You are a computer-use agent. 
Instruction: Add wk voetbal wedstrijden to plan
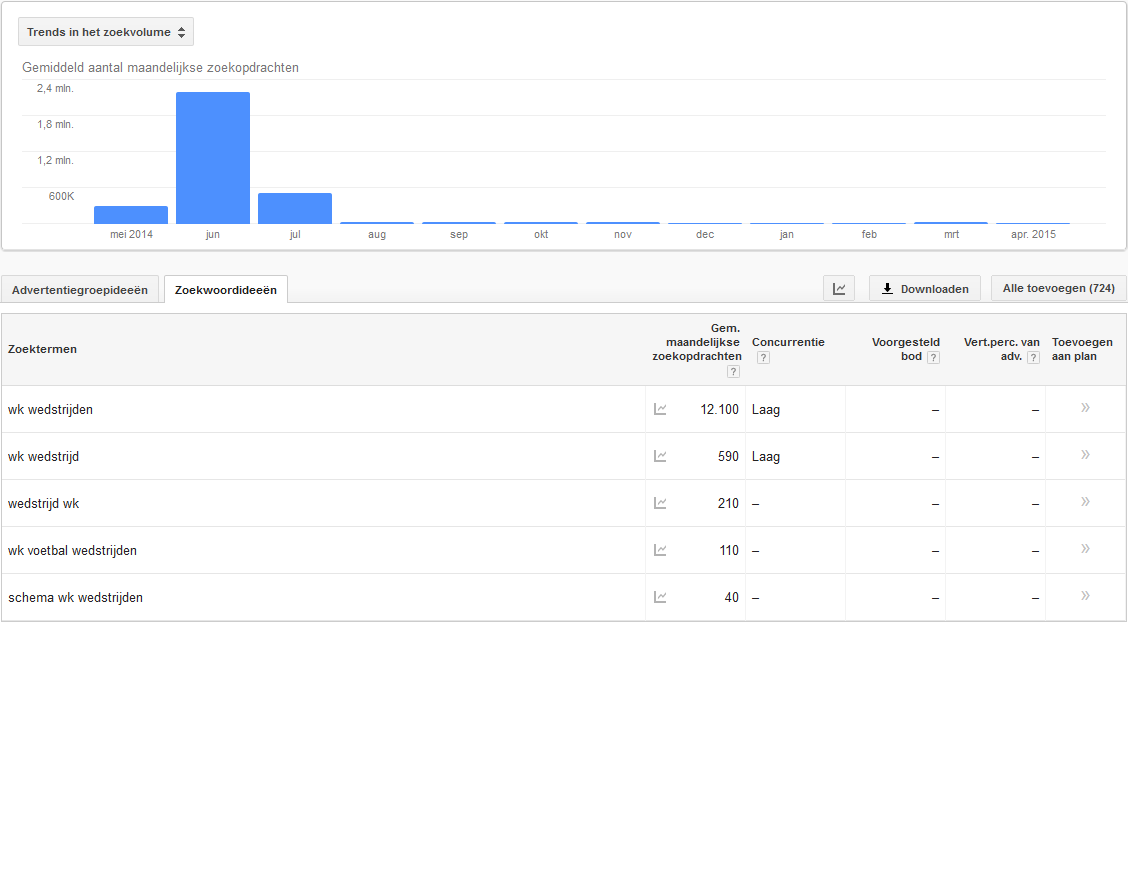(x=1086, y=549)
